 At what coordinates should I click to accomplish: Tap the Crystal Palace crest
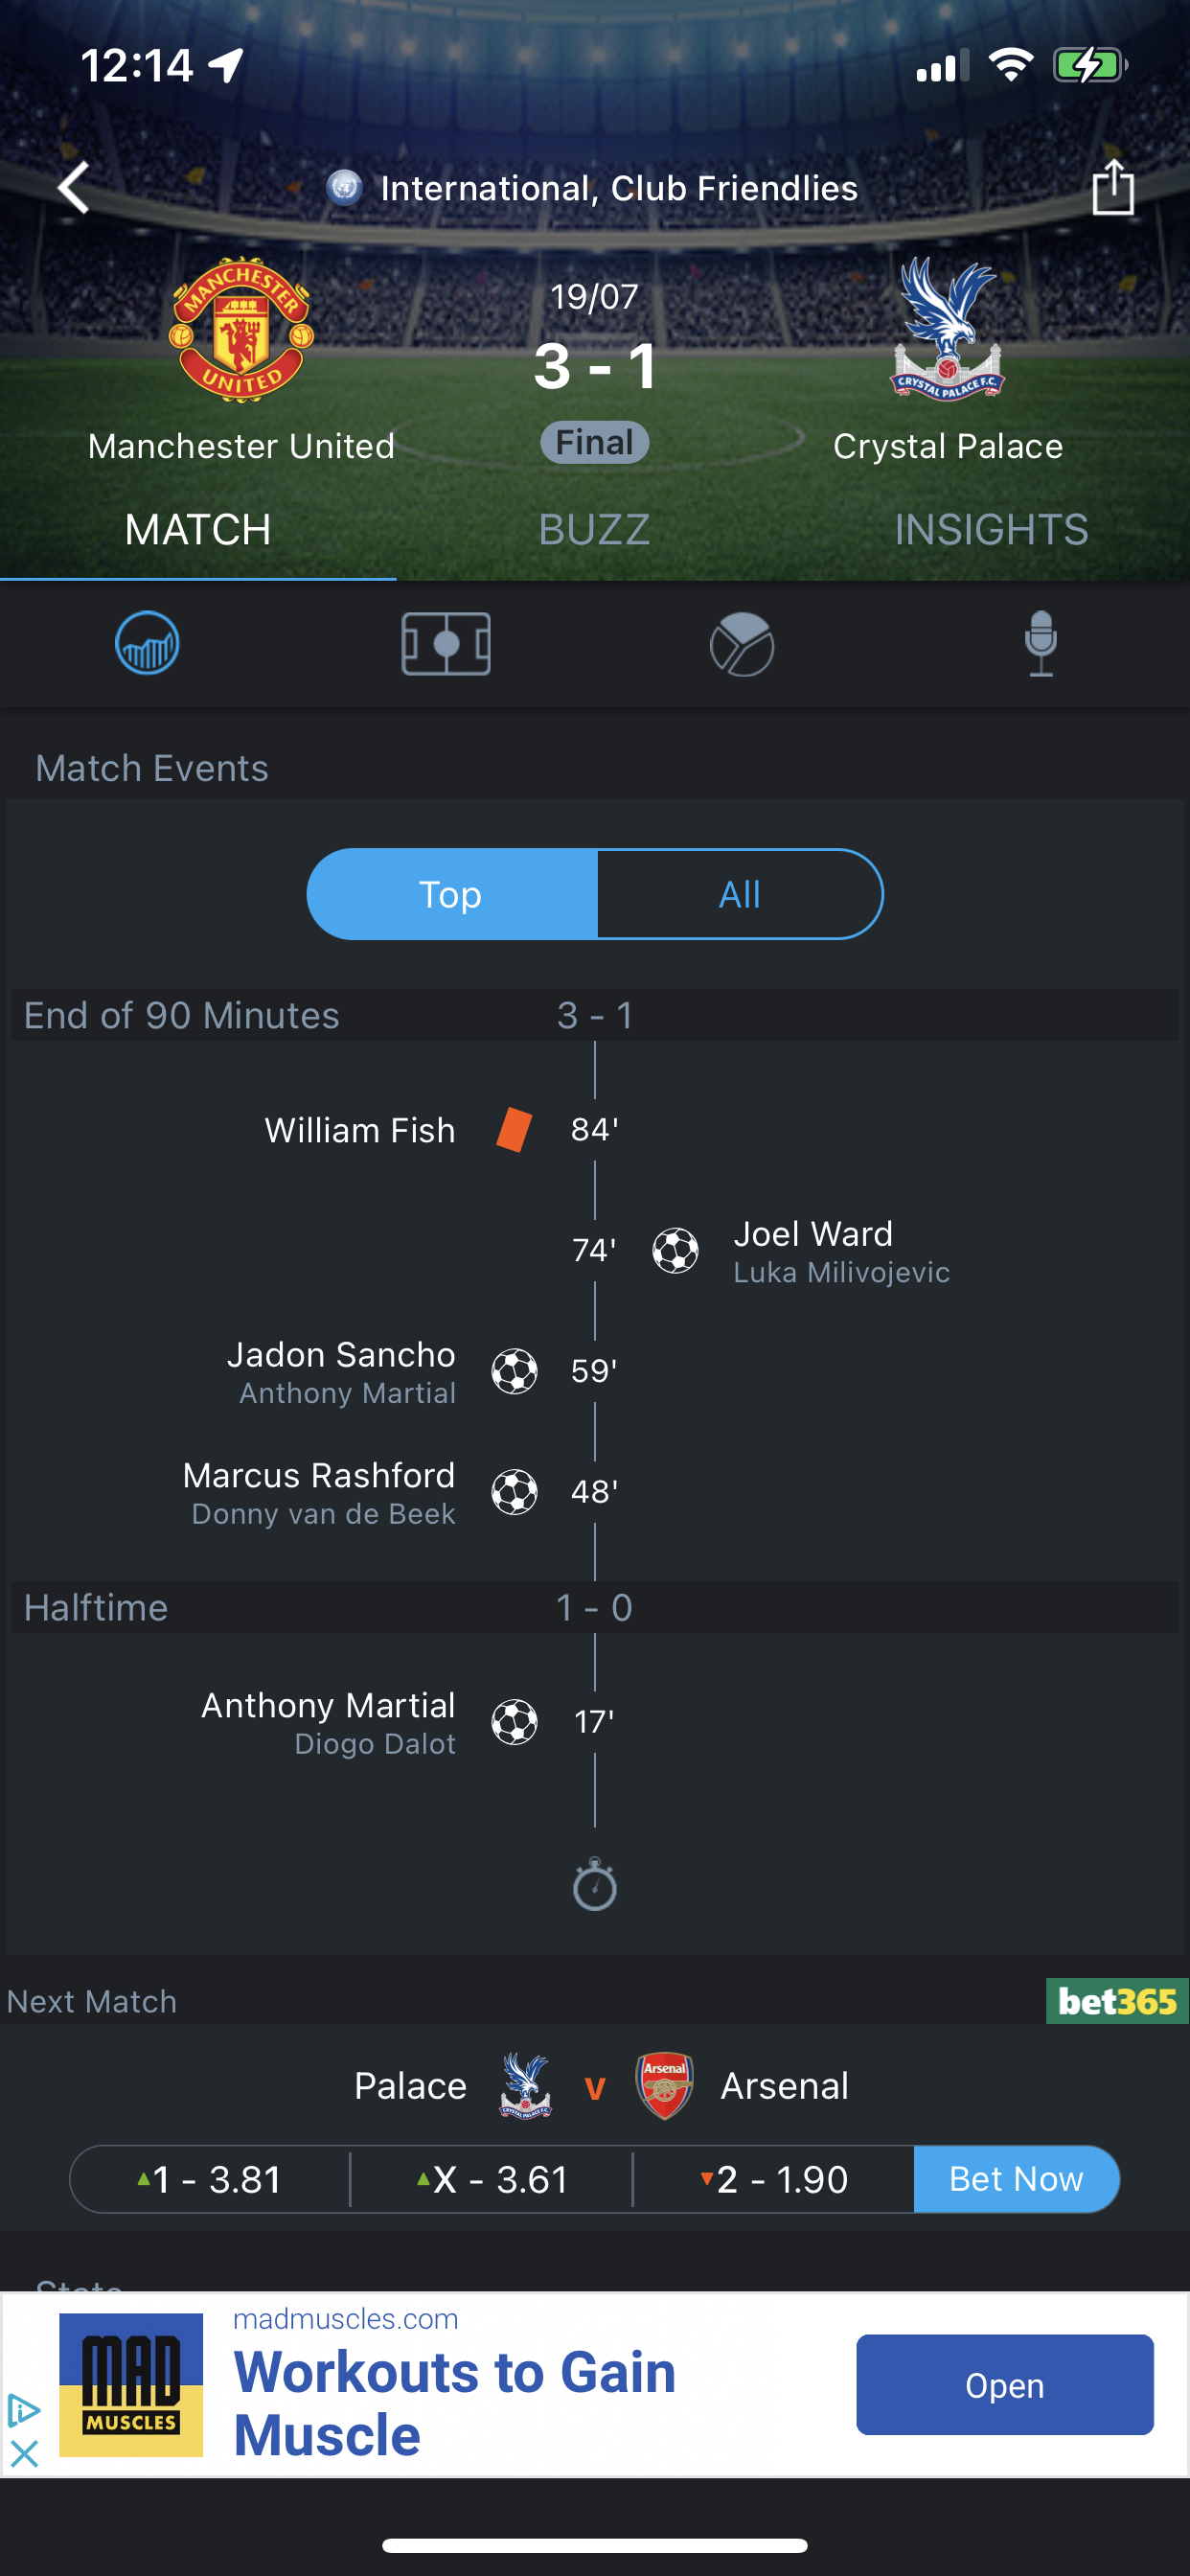947,328
